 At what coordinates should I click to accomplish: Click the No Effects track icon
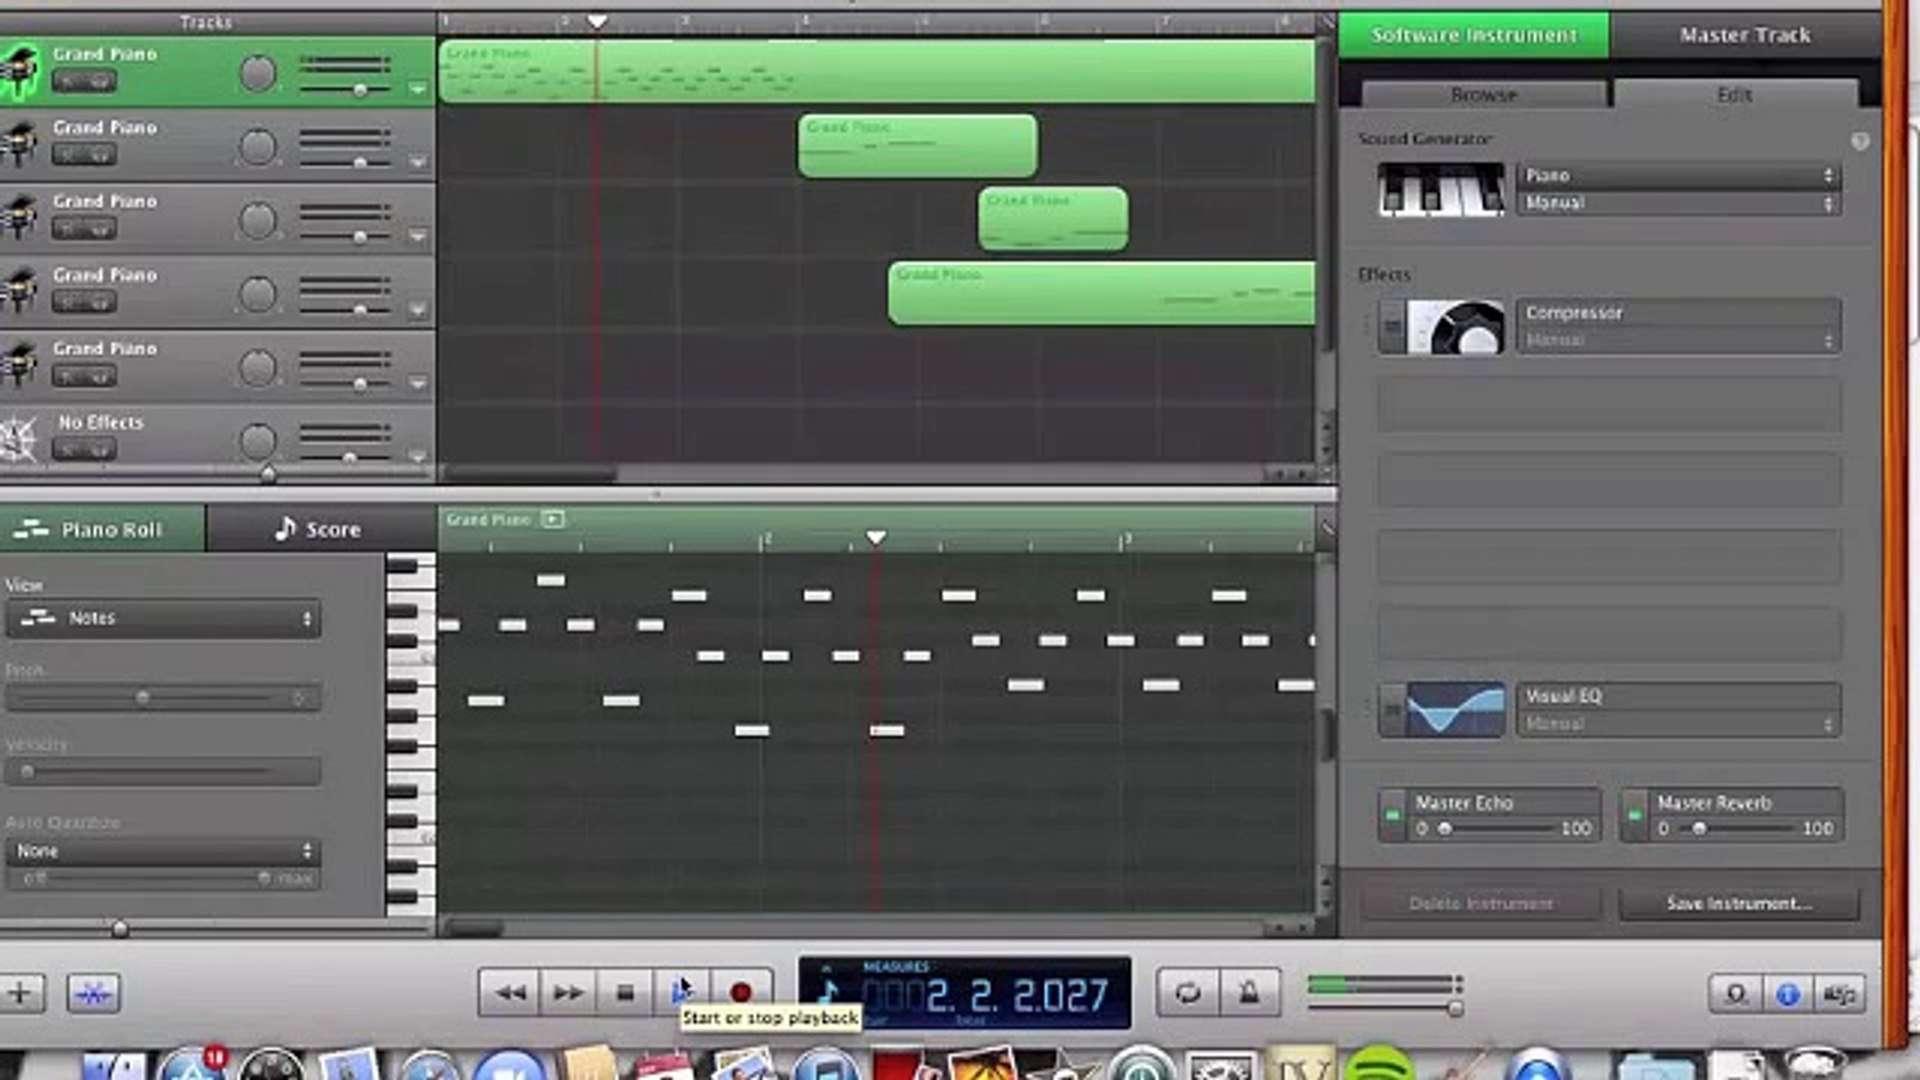[x=18, y=438]
